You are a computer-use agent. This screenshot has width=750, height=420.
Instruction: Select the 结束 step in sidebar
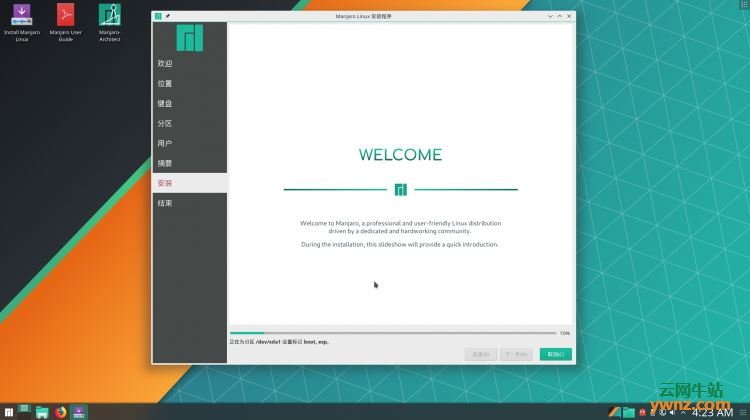tap(190, 203)
